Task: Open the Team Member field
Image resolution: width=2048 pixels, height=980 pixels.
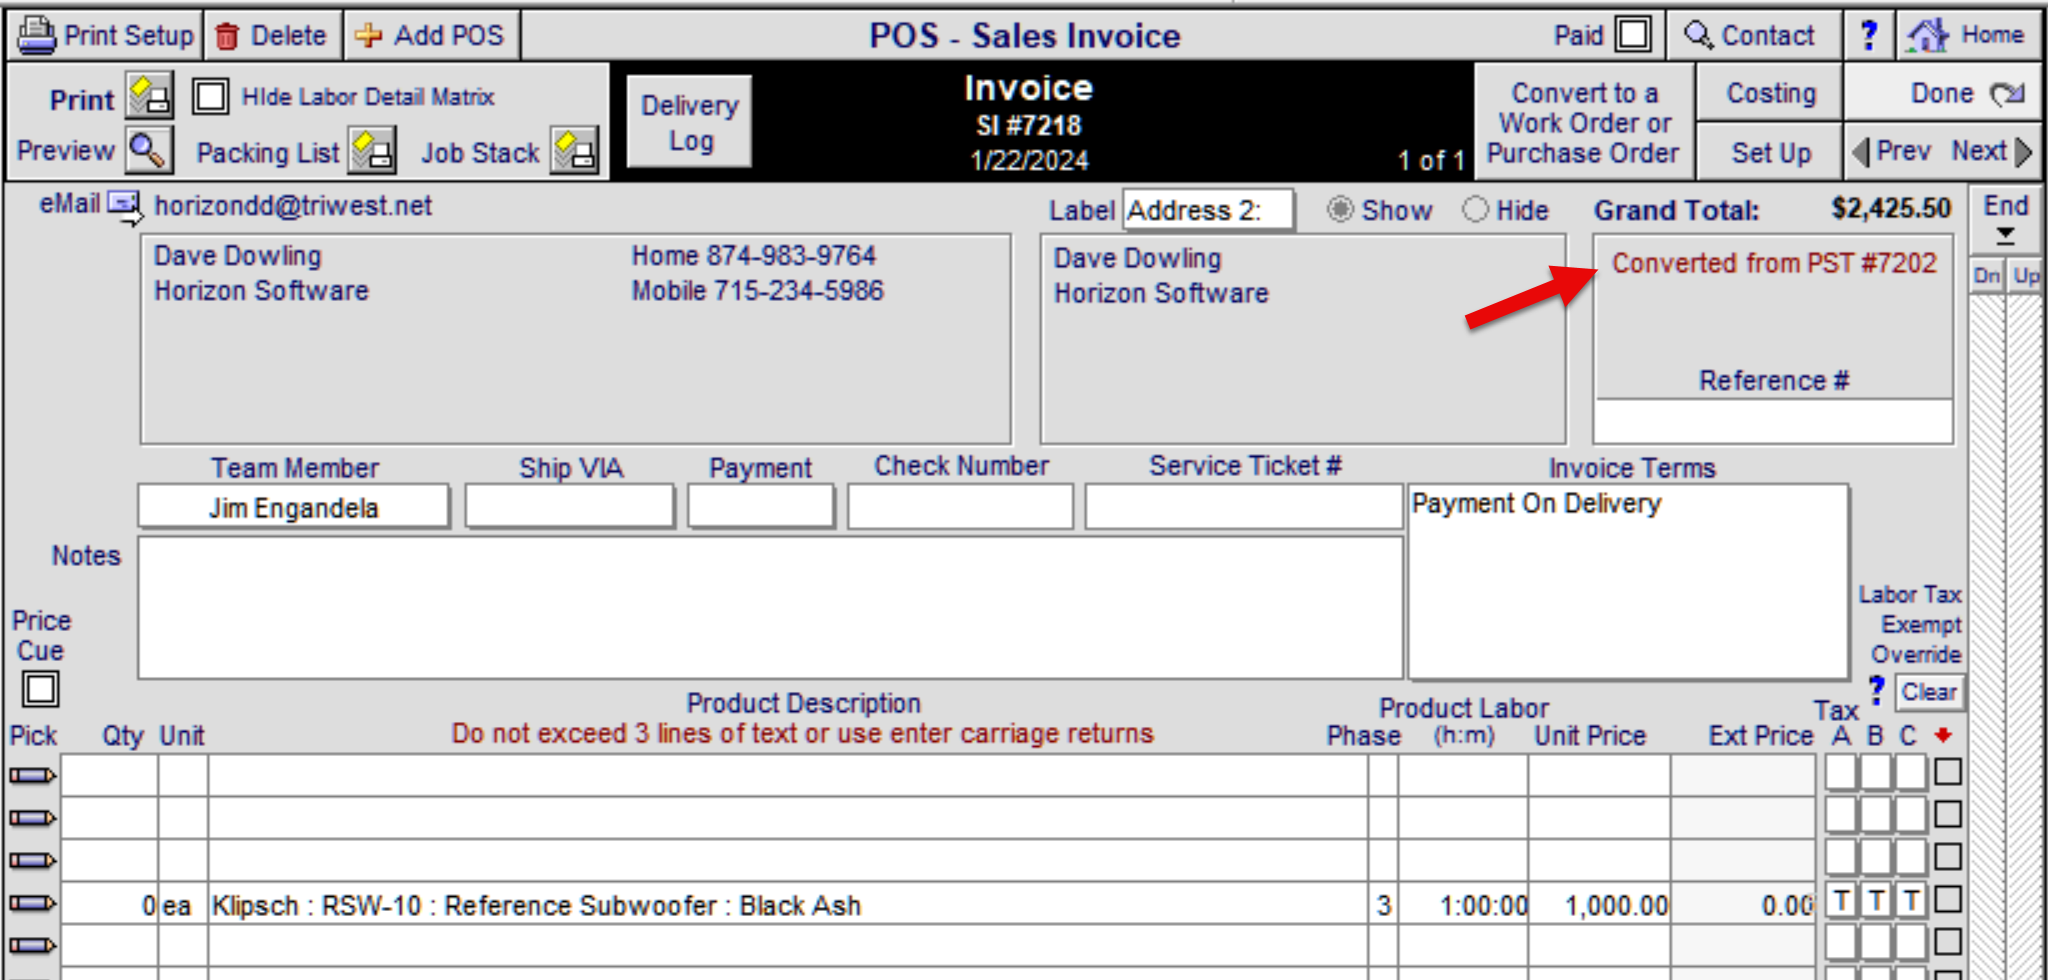Action: click(293, 507)
